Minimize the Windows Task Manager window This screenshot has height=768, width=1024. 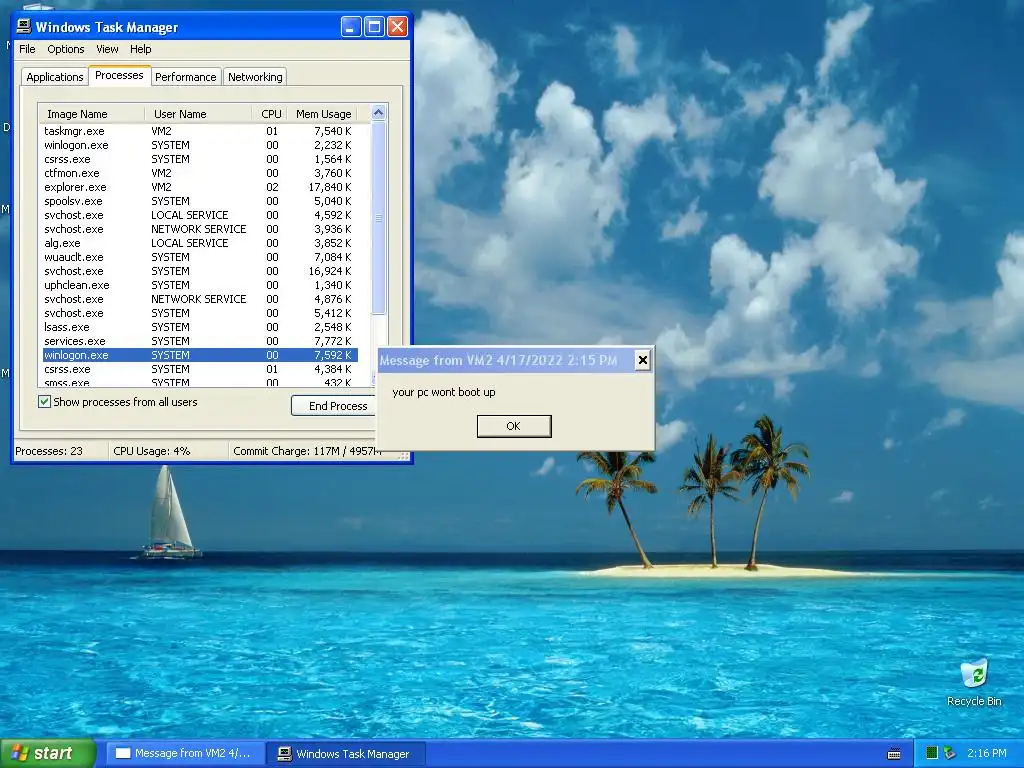coord(351,27)
